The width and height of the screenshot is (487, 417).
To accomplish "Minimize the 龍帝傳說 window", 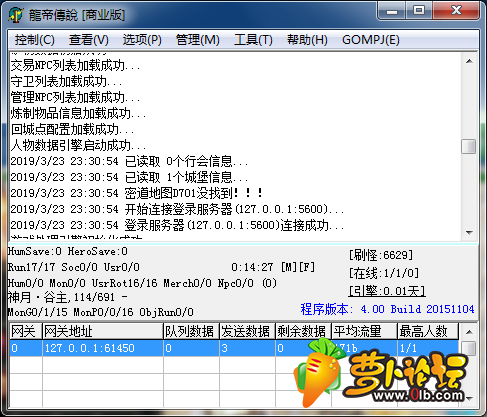I will point(392,11).
